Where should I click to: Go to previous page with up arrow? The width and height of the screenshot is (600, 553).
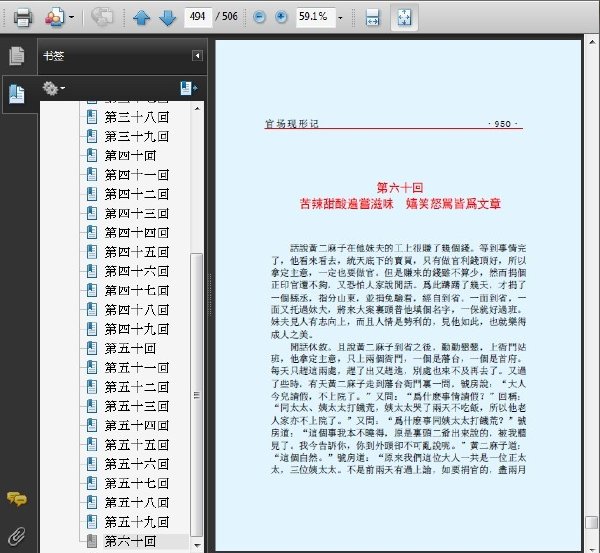(141, 18)
